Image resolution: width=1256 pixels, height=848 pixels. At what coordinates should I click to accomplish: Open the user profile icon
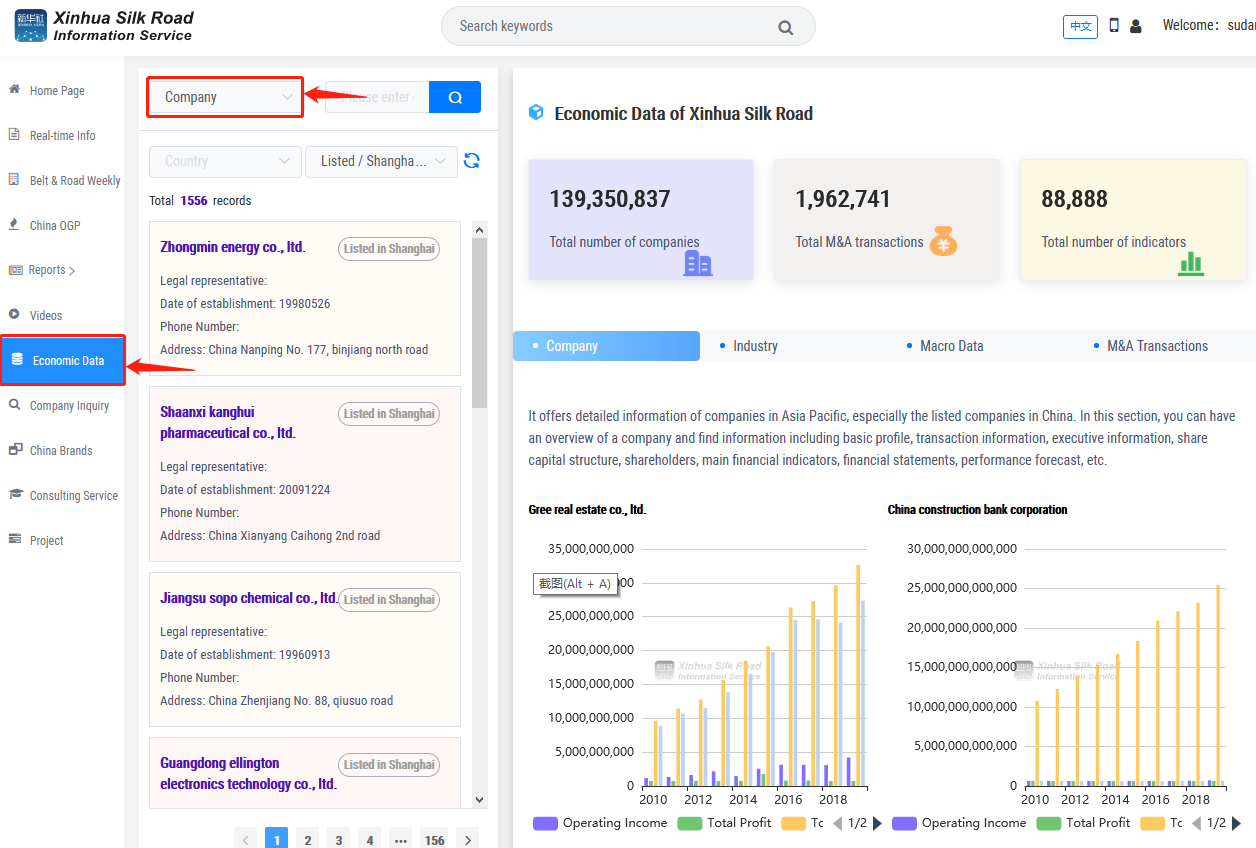(1136, 26)
